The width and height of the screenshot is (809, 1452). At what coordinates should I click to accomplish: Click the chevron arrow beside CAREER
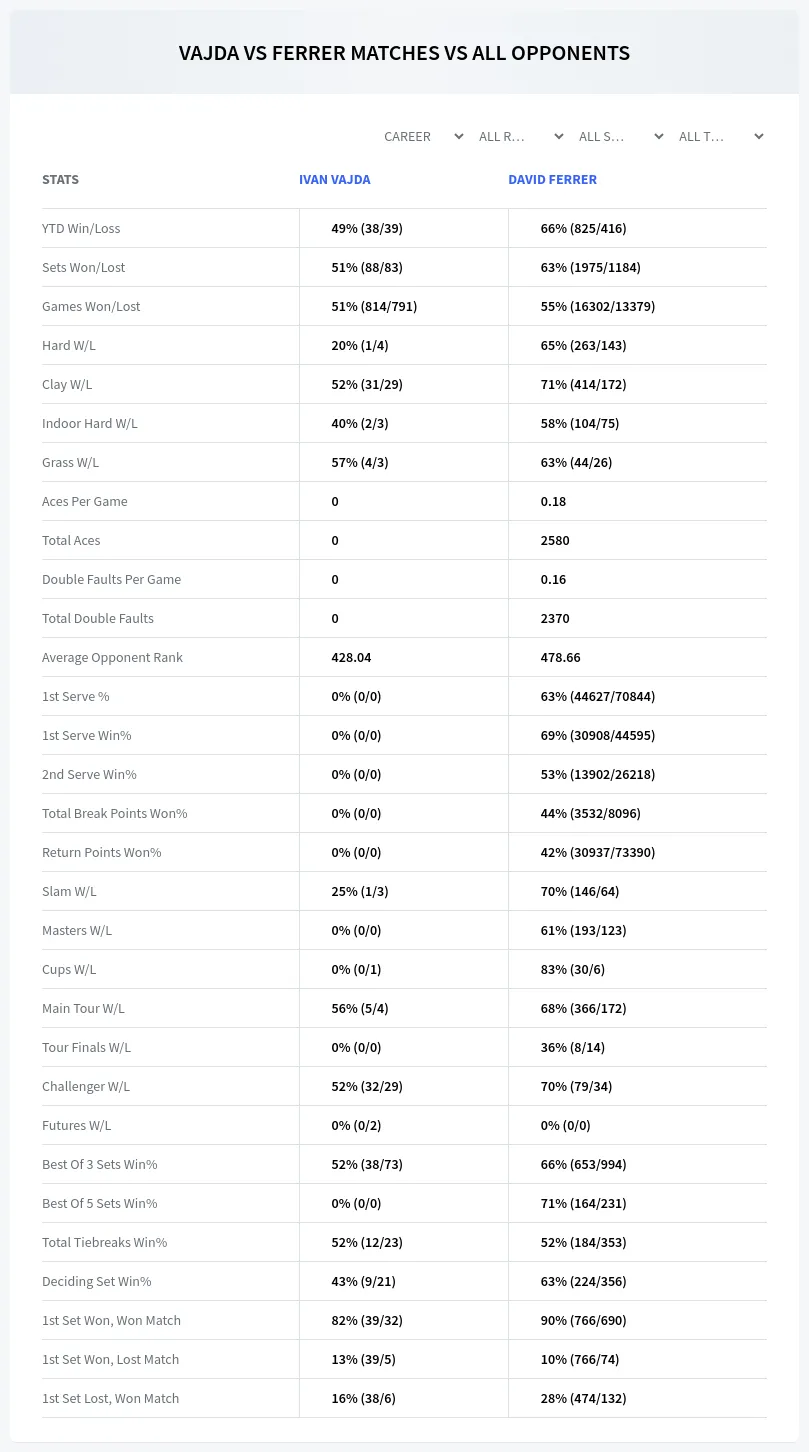459,136
